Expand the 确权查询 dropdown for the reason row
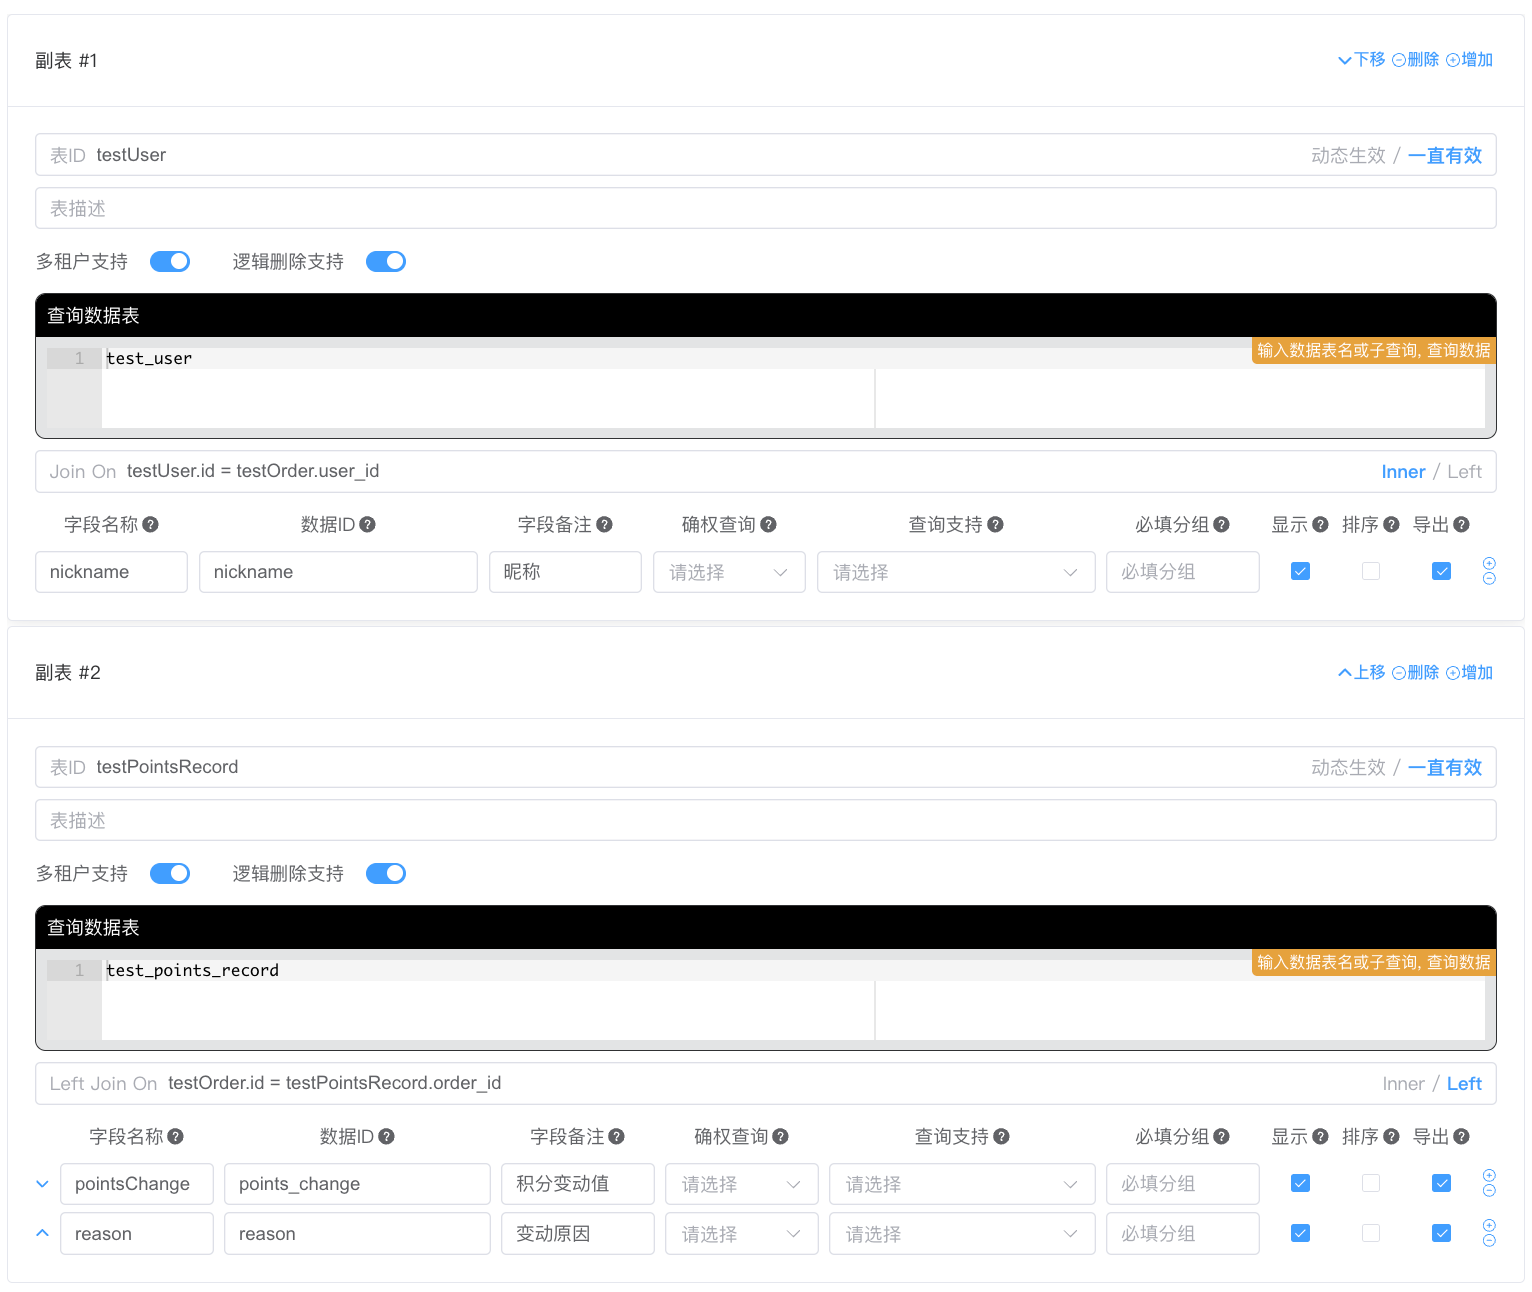This screenshot has width=1532, height=1292. (x=741, y=1234)
